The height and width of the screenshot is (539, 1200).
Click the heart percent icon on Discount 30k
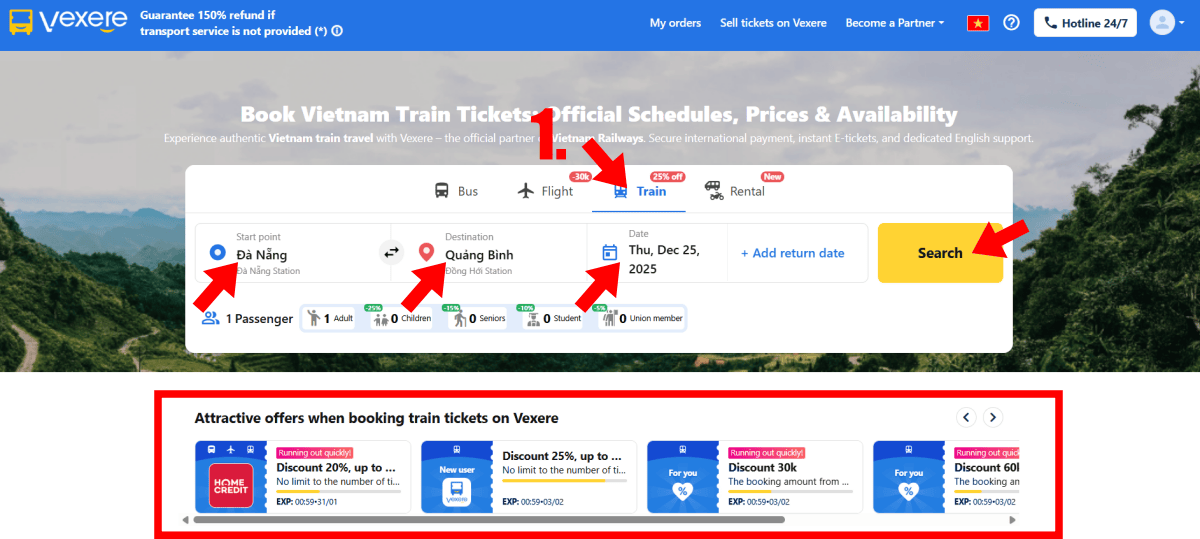tap(681, 490)
